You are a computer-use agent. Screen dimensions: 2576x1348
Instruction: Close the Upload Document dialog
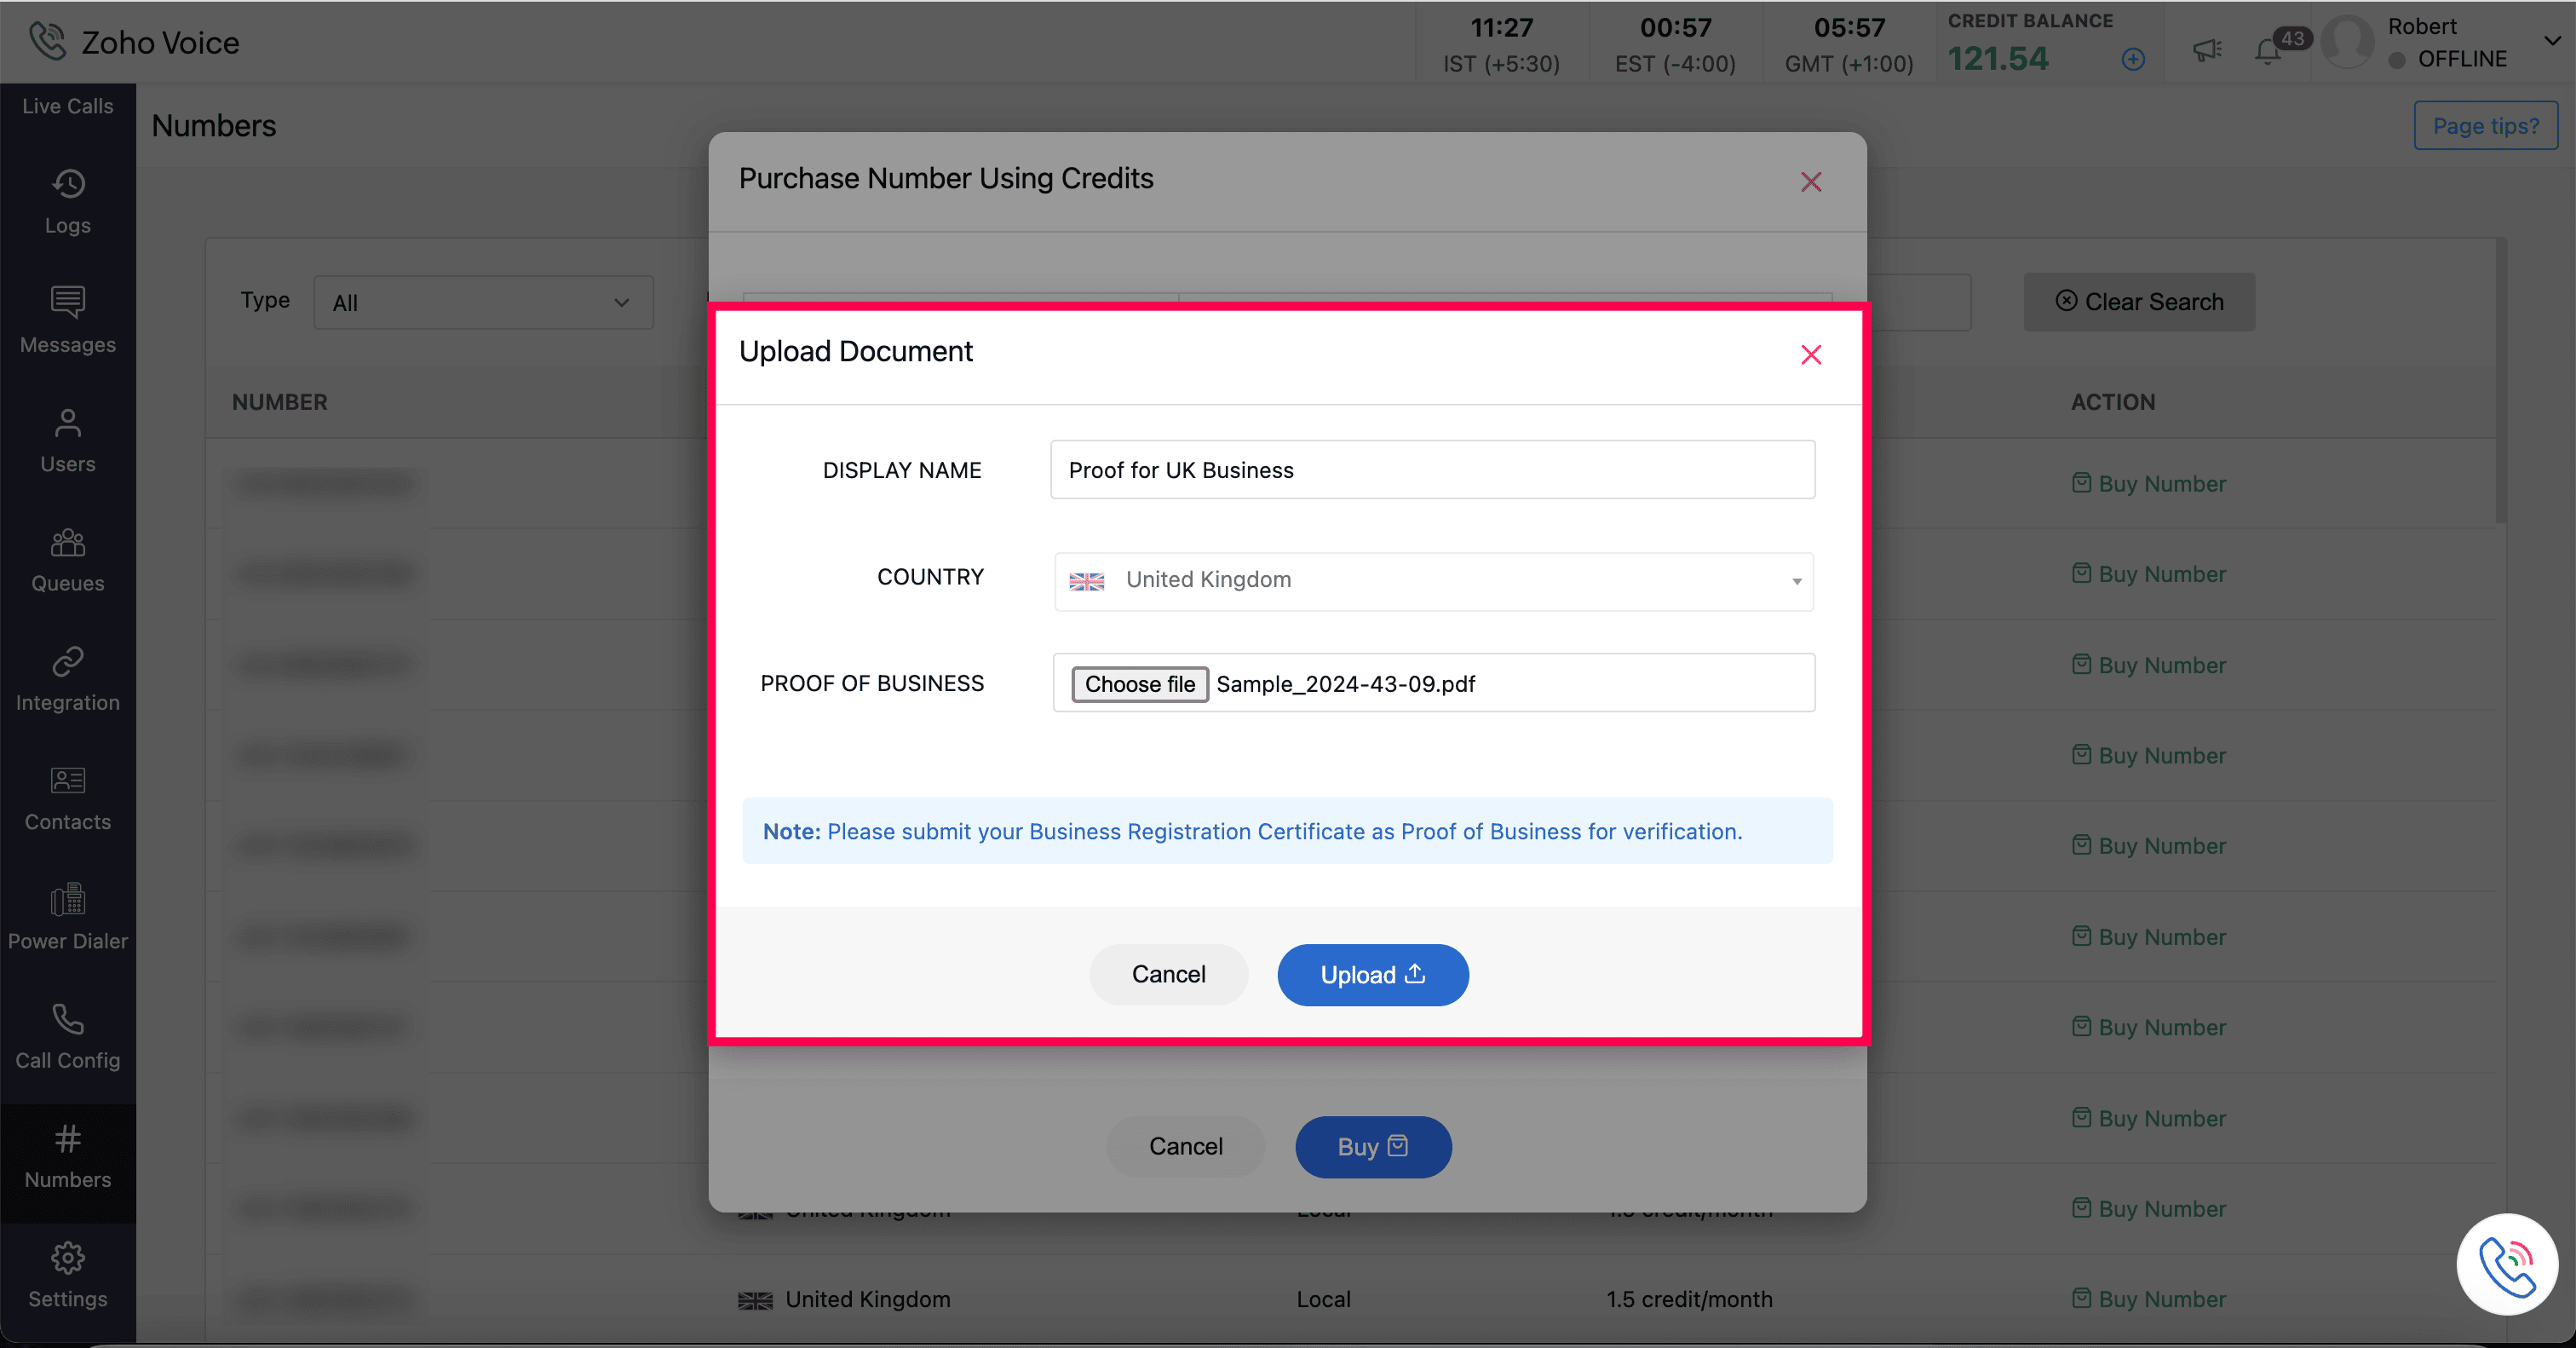coord(1810,355)
